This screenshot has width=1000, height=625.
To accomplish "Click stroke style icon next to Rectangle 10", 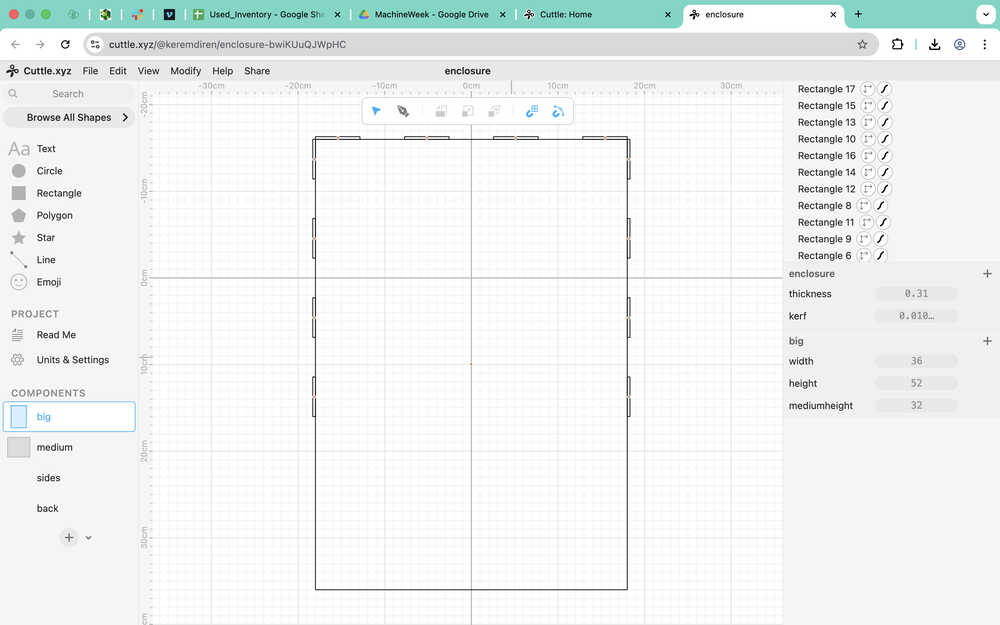I will tap(885, 139).
